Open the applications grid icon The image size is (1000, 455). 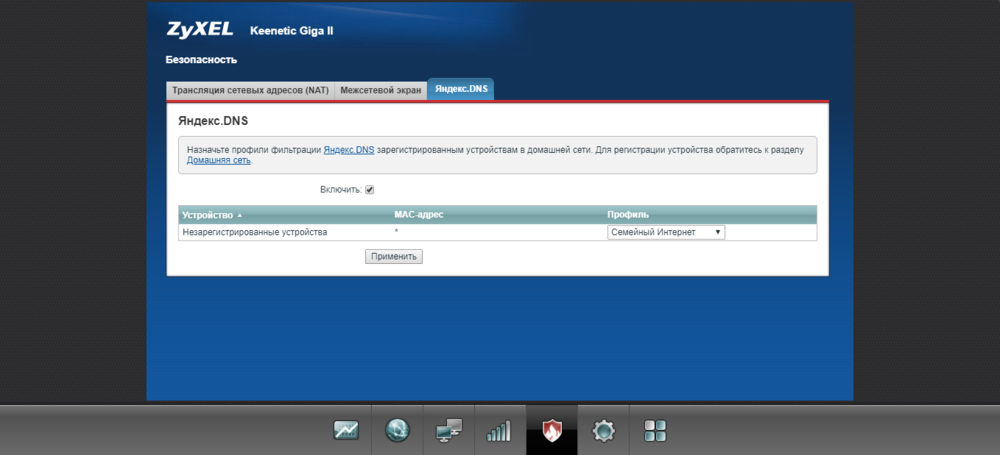pyautogui.click(x=655, y=431)
